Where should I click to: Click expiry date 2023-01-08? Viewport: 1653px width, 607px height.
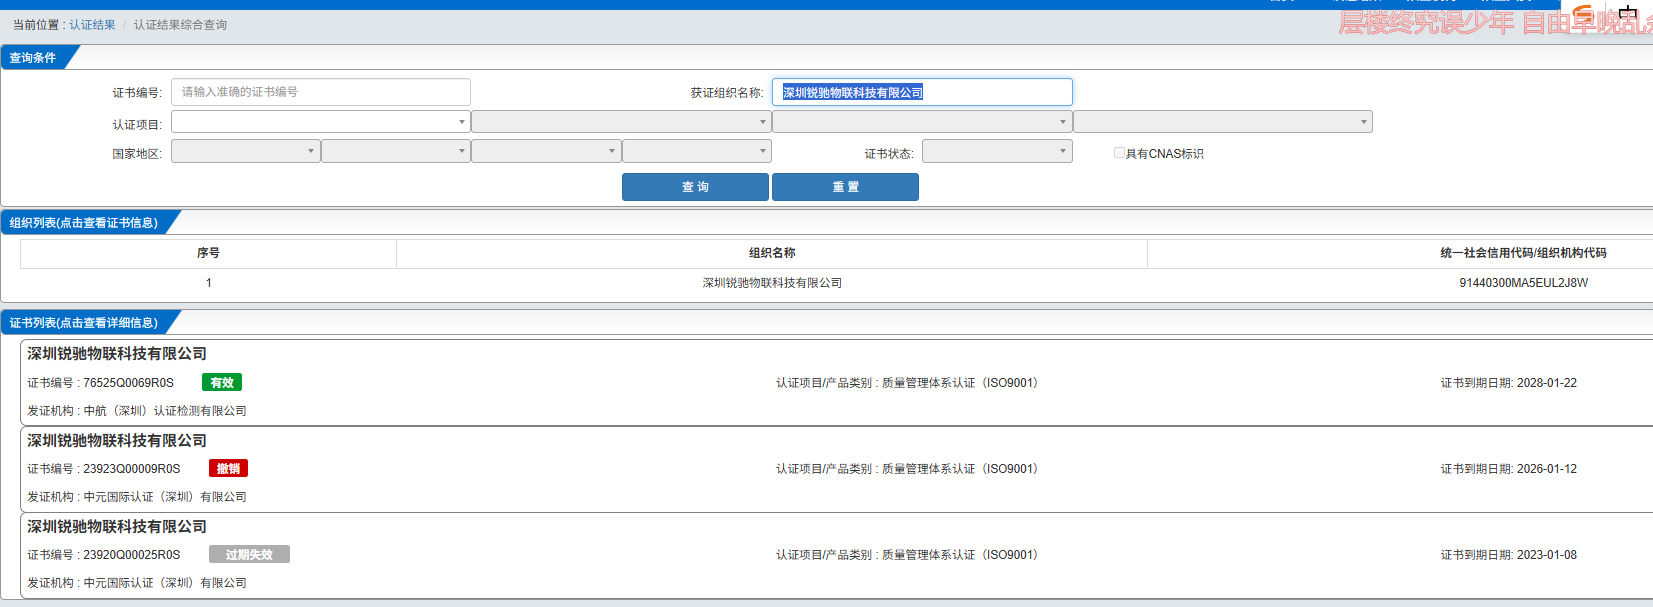pos(1546,555)
